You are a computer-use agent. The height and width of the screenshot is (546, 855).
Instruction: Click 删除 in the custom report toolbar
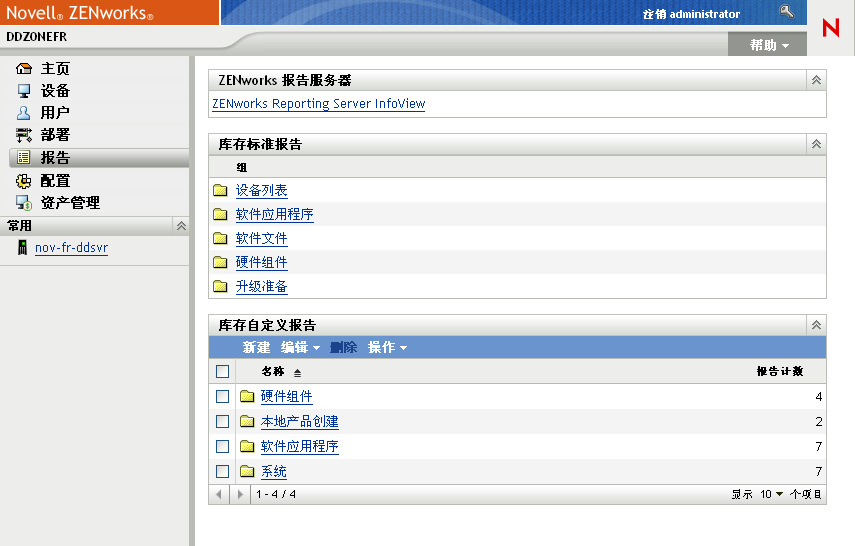344,347
